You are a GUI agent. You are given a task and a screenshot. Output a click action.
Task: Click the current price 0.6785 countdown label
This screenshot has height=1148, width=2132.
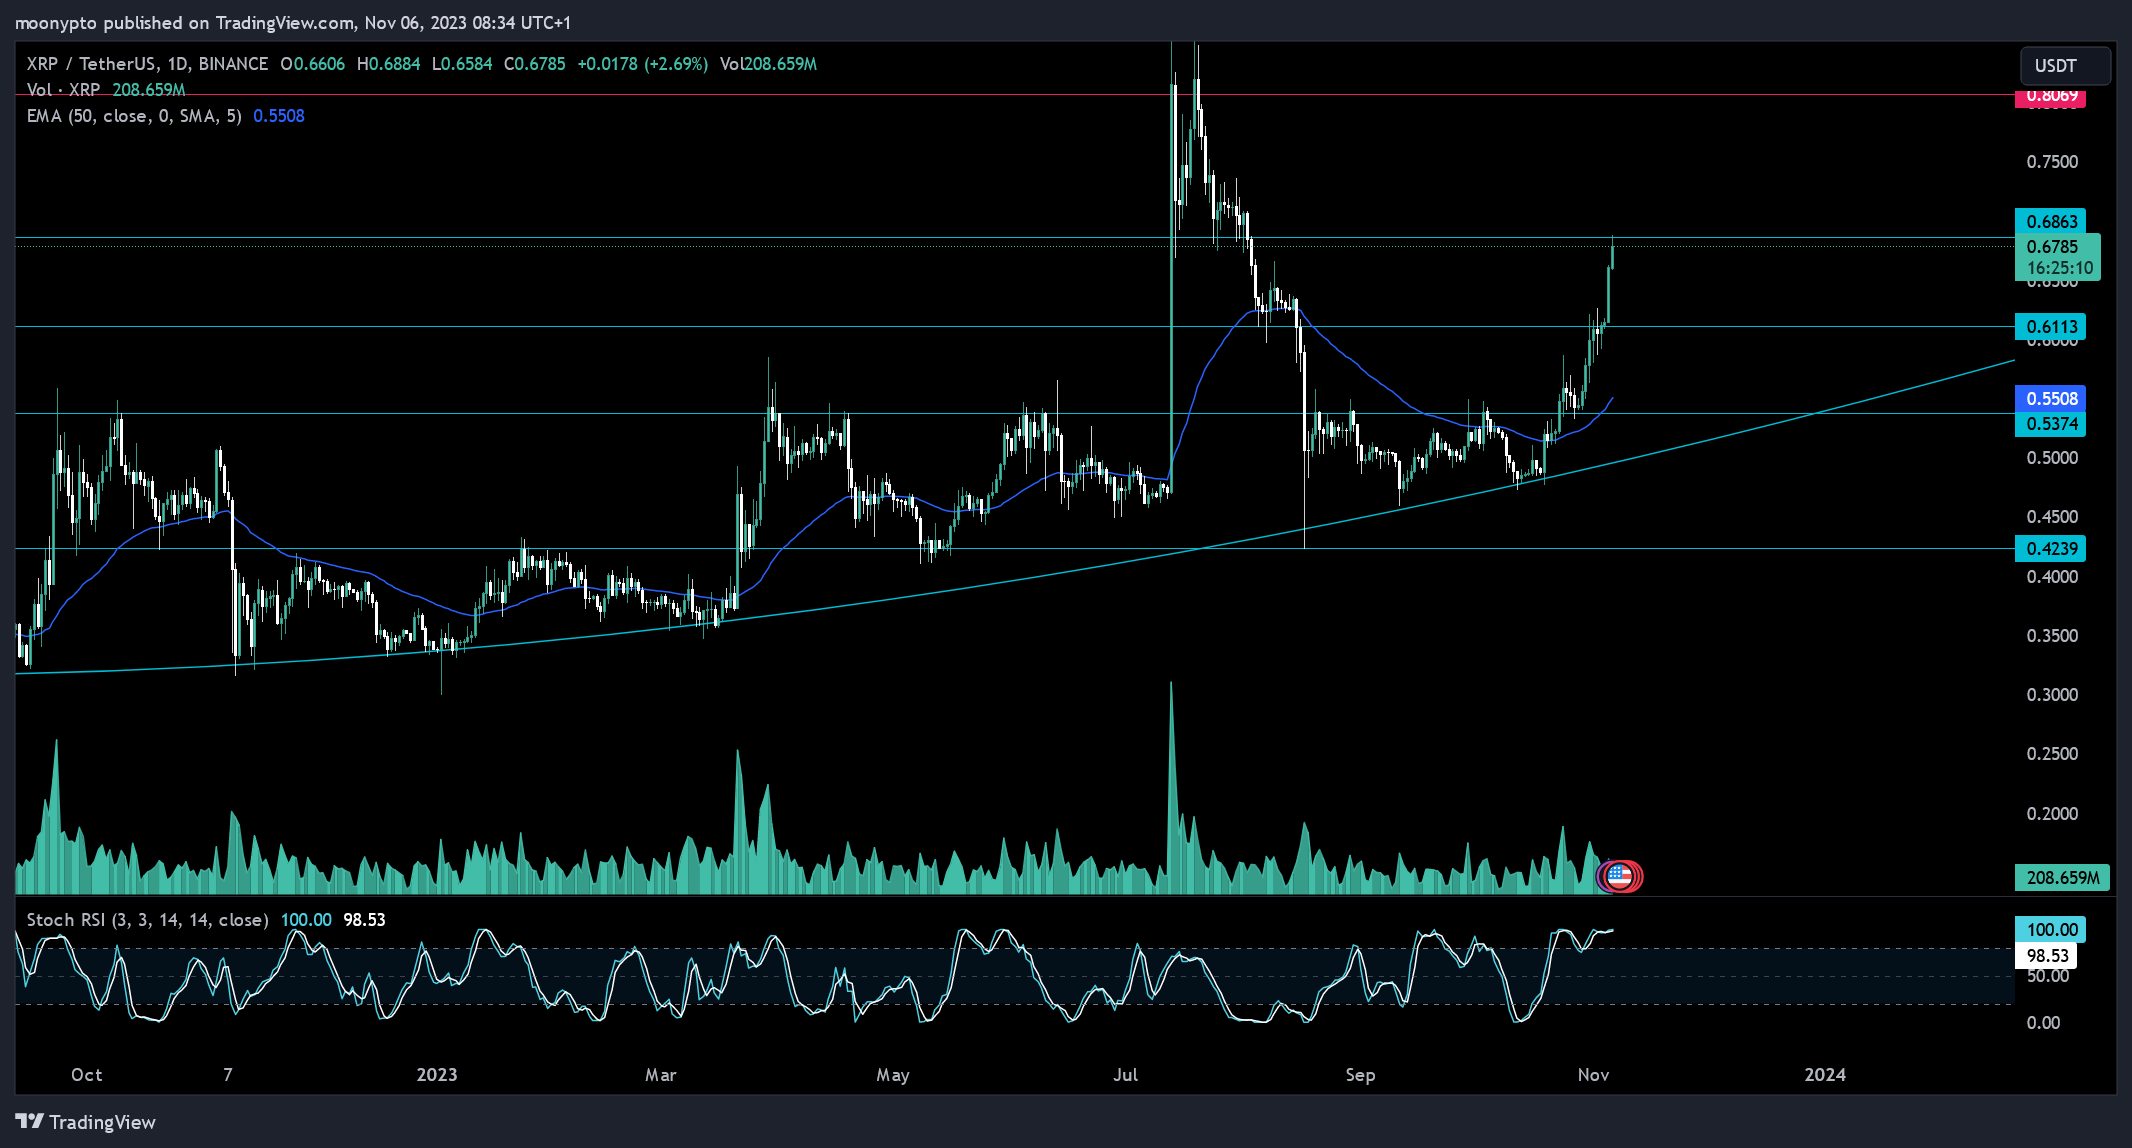(2057, 257)
